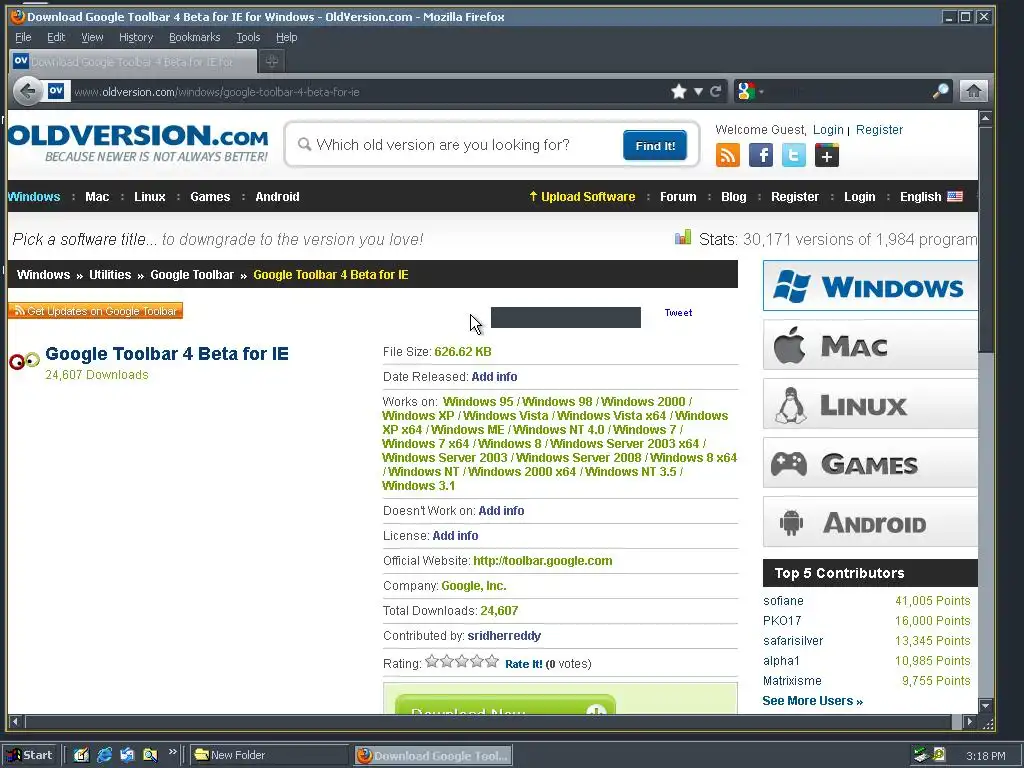The image size is (1024, 768).
Task: Open the toolbar.google.com website link
Action: [x=543, y=560]
